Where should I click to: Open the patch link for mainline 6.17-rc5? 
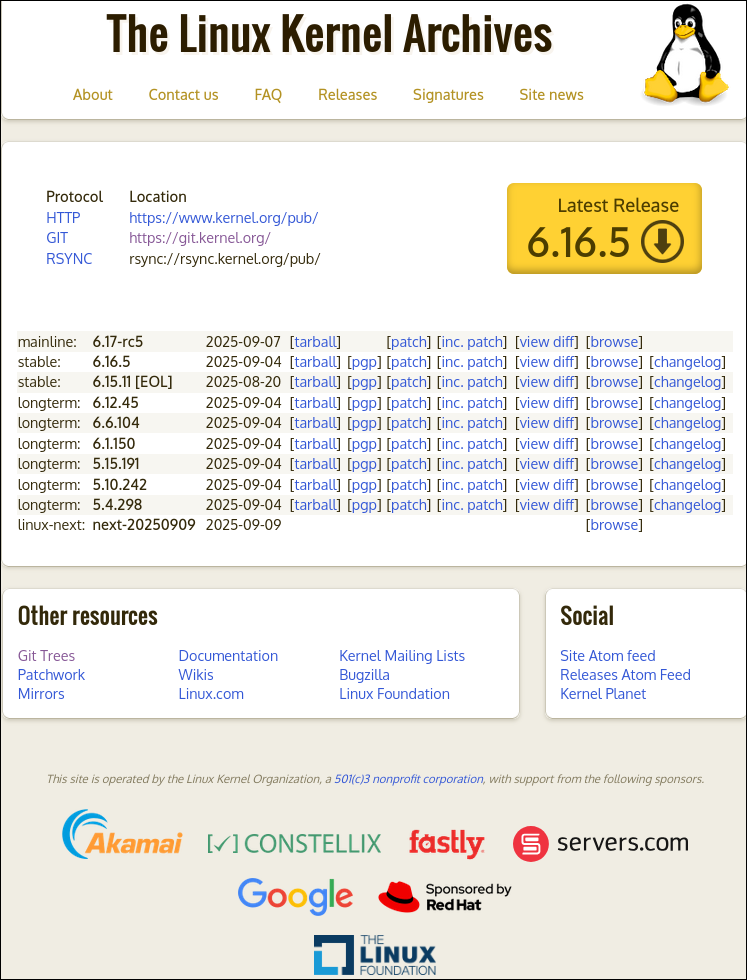tap(409, 342)
